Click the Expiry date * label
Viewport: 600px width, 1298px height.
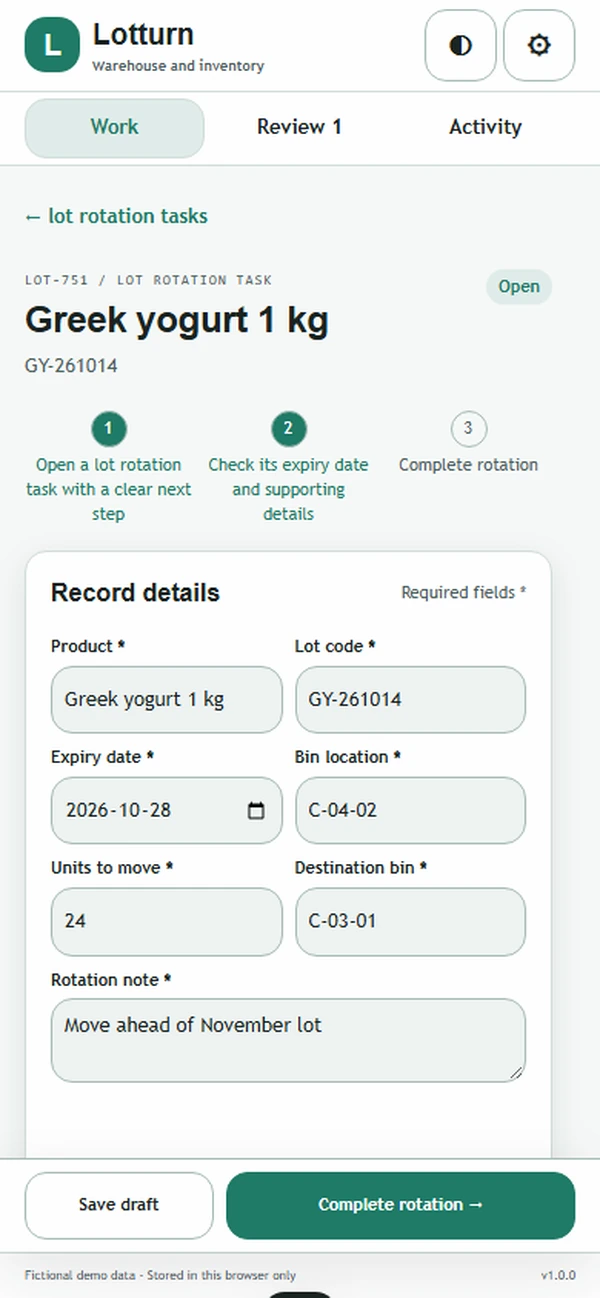(102, 757)
